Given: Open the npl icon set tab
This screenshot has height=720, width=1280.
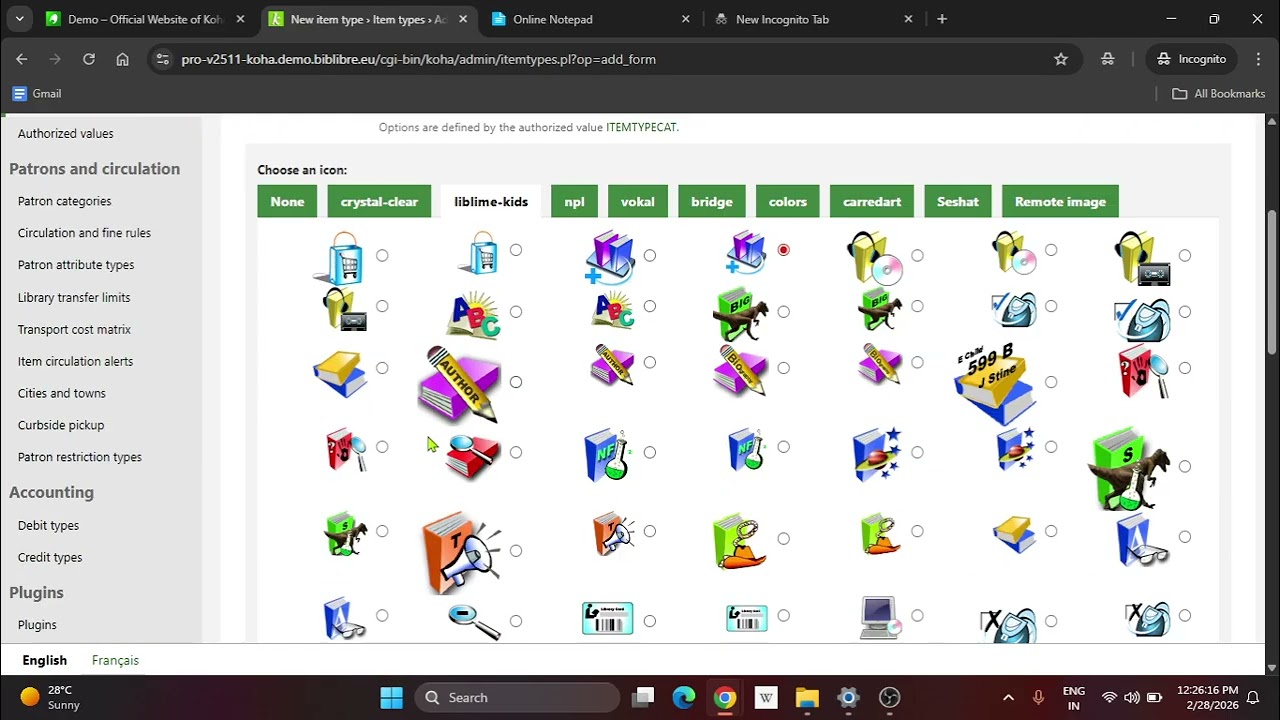Looking at the screenshot, I should (574, 201).
